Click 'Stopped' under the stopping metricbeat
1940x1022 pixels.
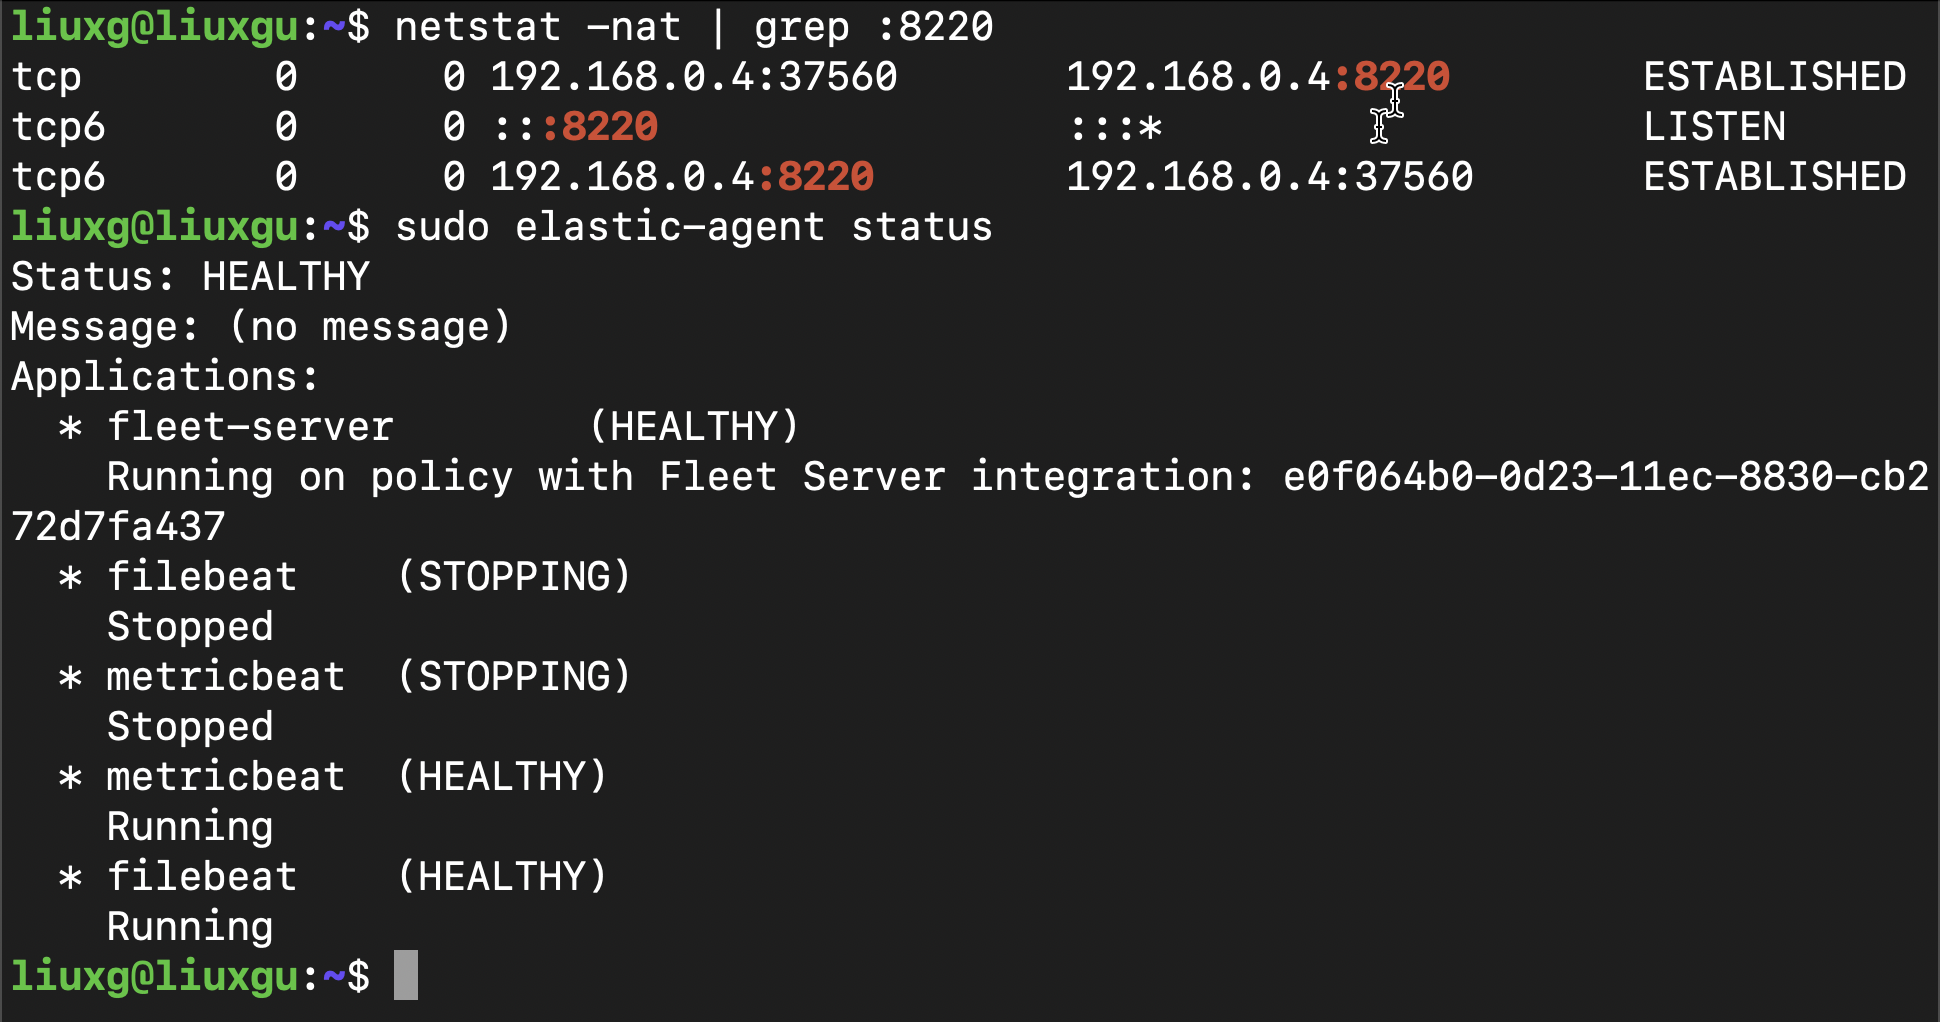(190, 727)
